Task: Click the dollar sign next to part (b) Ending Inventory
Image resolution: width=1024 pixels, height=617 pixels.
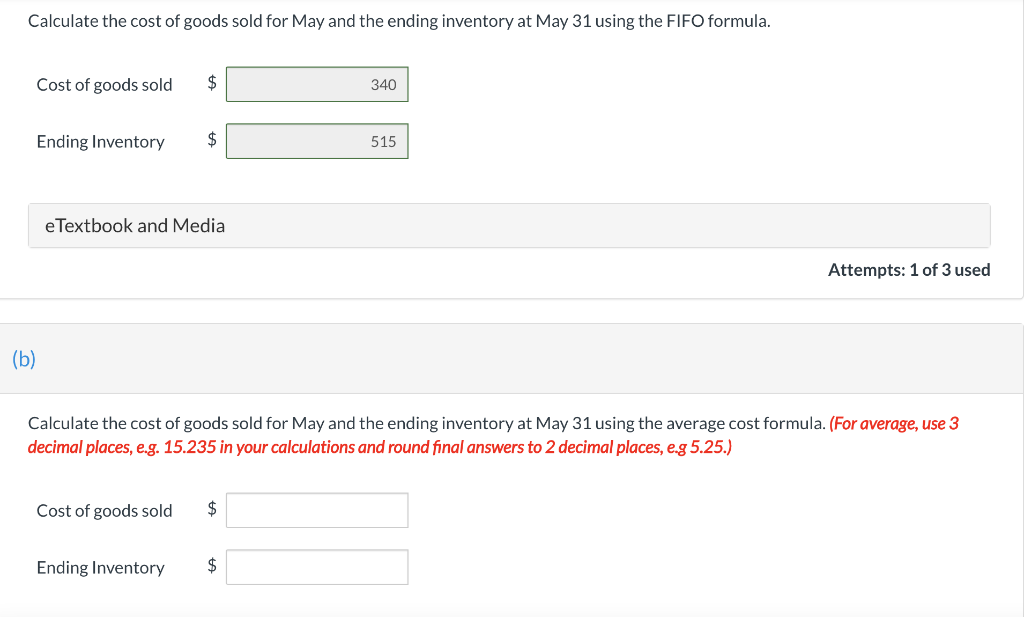Action: 211,567
